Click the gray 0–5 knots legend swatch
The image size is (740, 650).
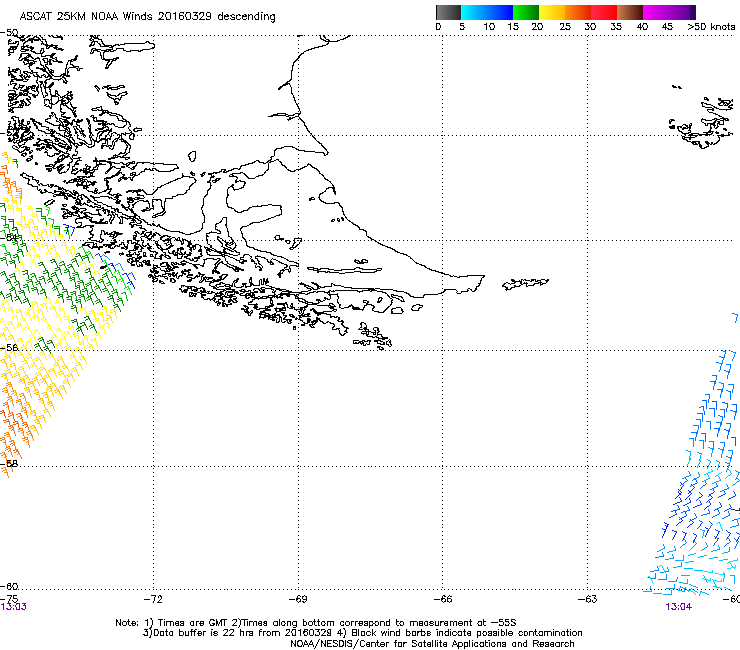[448, 12]
